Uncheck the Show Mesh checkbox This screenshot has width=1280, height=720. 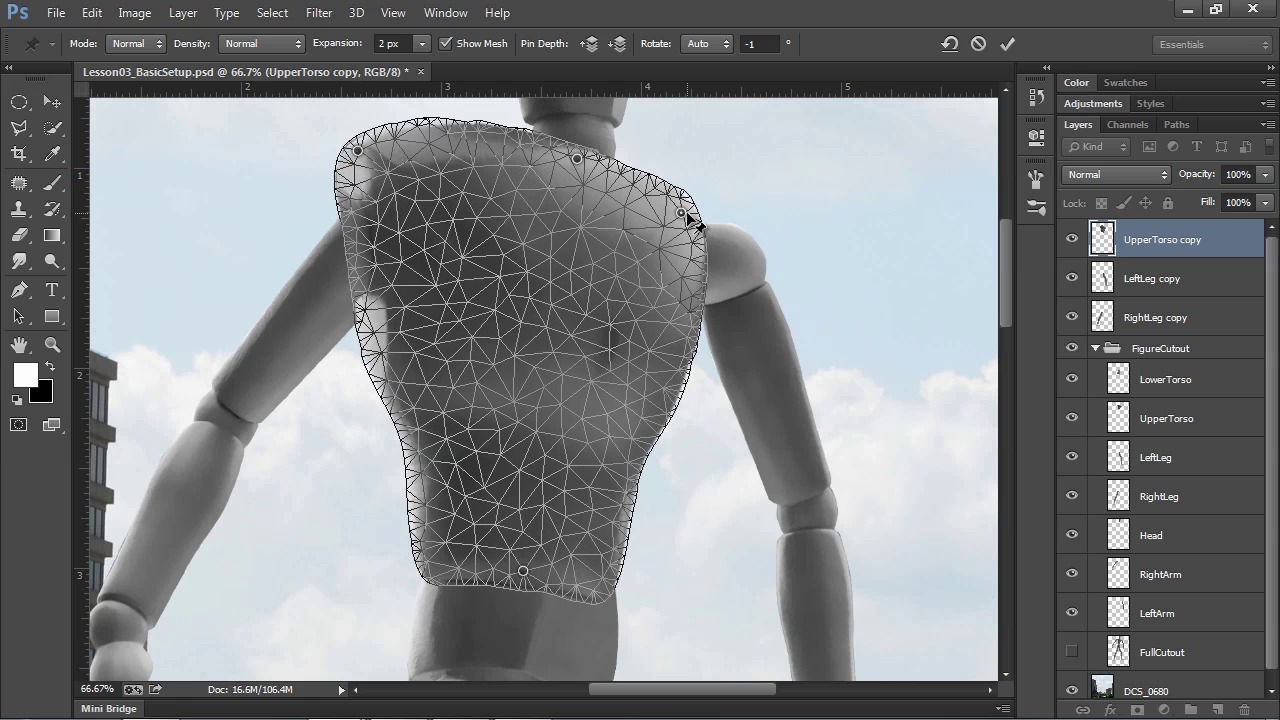click(446, 44)
